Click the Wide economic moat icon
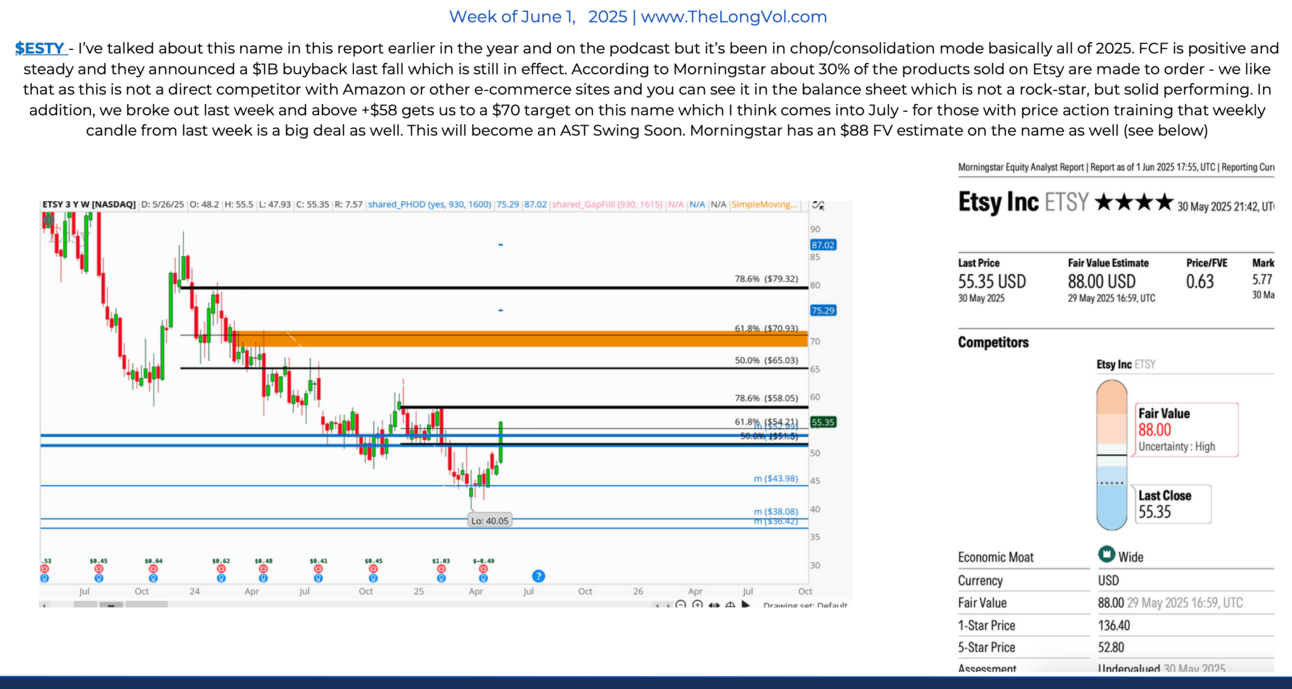 tap(1106, 555)
